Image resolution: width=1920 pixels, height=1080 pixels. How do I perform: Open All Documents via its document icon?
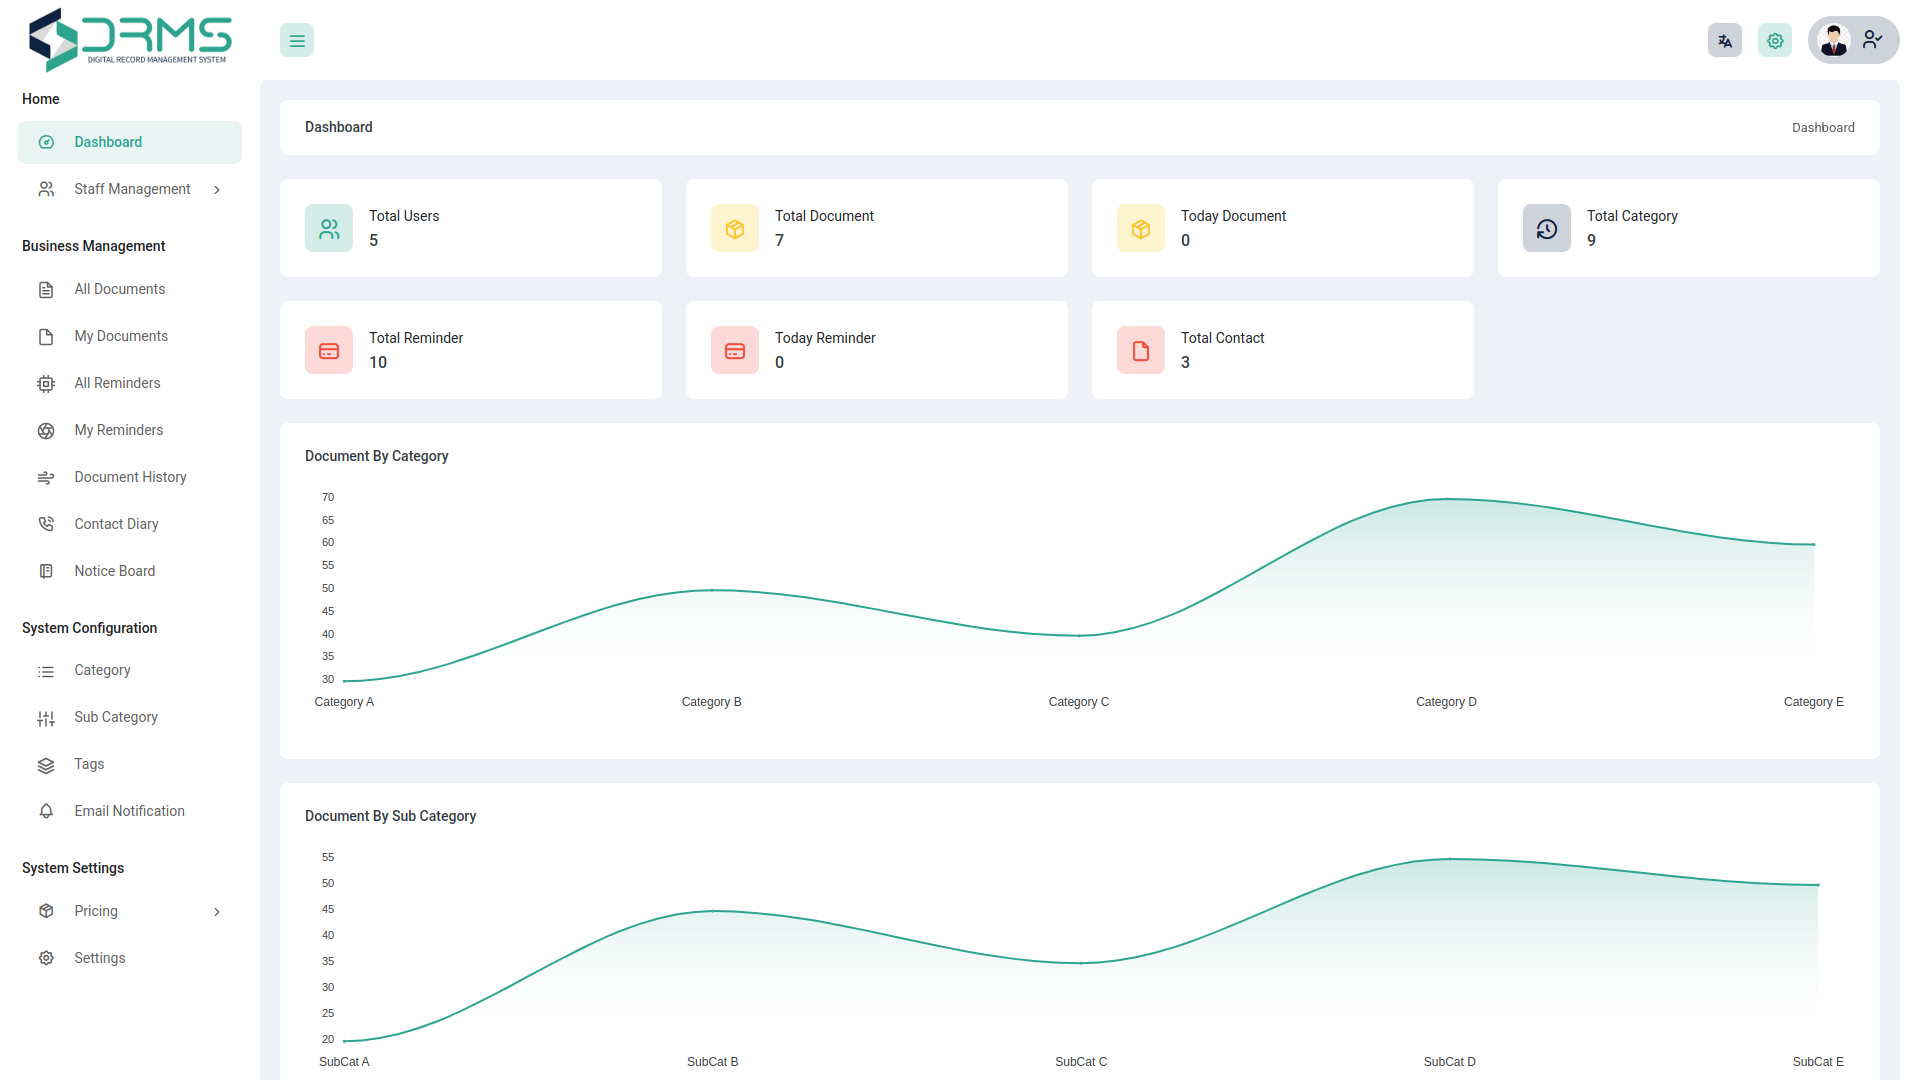pyautogui.click(x=46, y=289)
